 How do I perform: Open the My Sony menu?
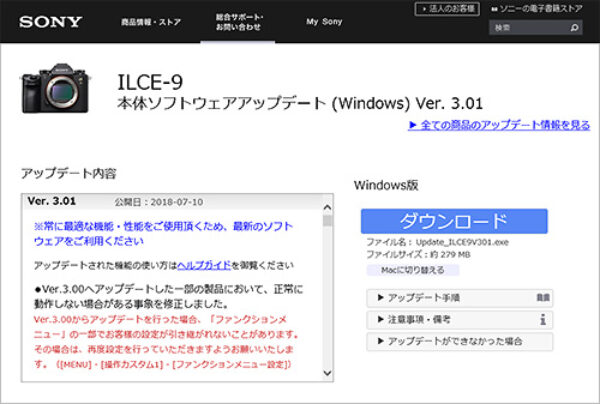coord(324,22)
